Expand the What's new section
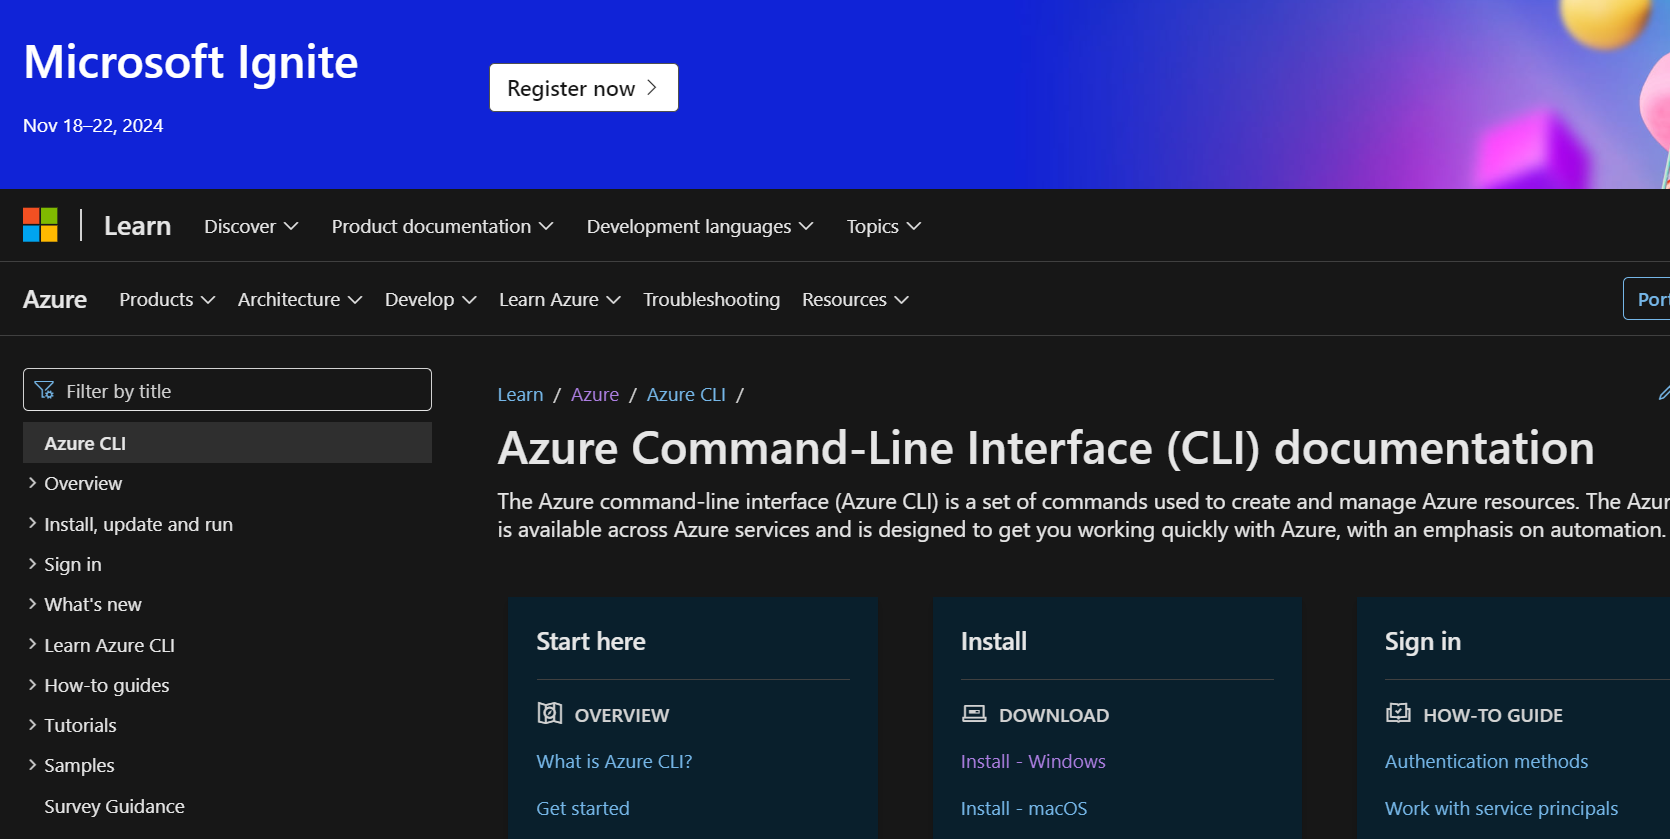 click(85, 604)
